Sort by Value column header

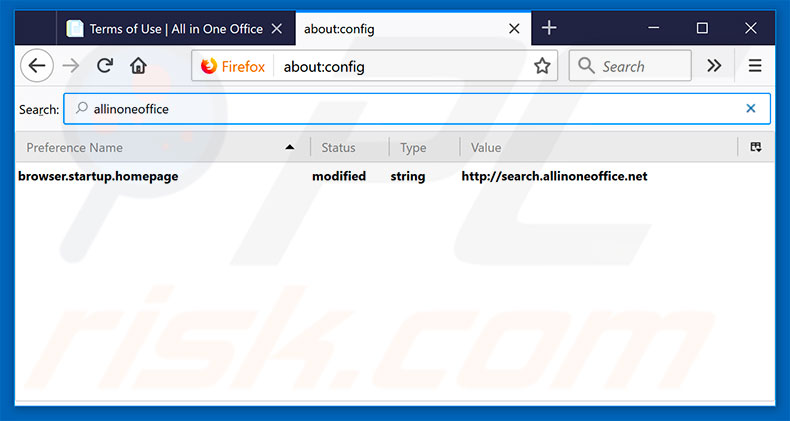(599, 148)
